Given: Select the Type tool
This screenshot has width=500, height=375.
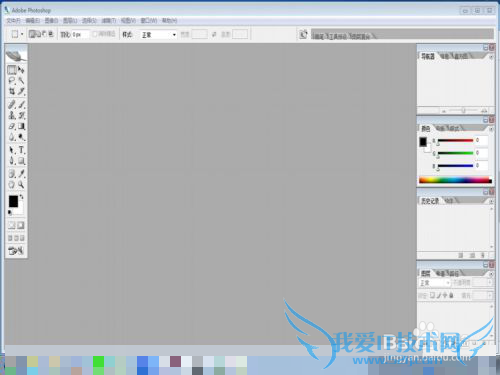Looking at the screenshot, I should (x=21, y=150).
